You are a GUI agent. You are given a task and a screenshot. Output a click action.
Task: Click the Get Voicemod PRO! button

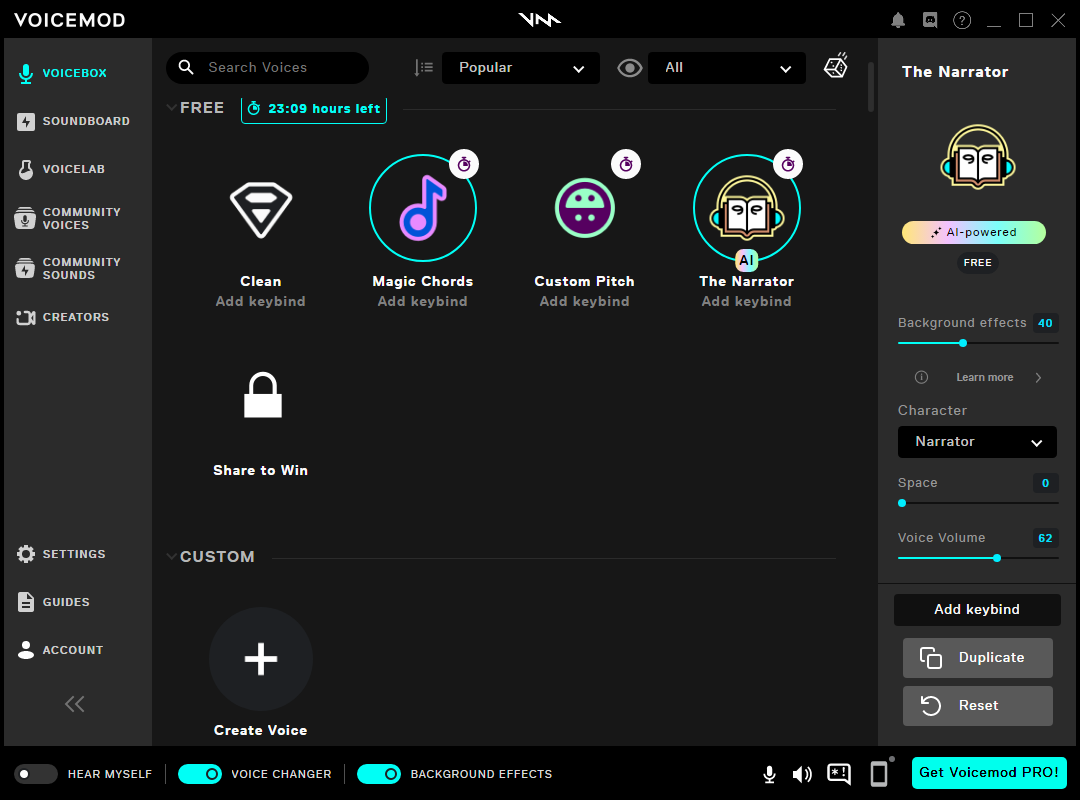989,772
